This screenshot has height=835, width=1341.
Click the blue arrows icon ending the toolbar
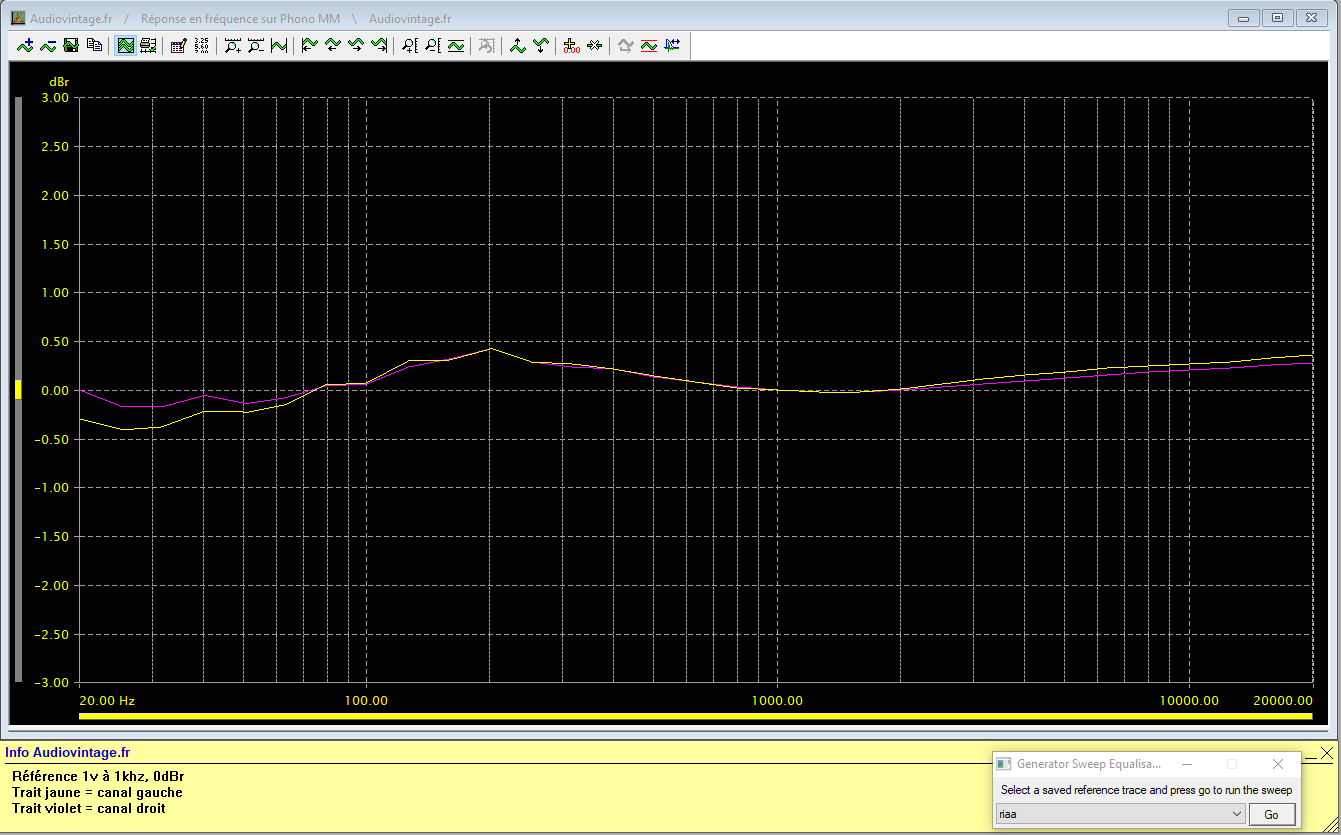click(x=672, y=45)
